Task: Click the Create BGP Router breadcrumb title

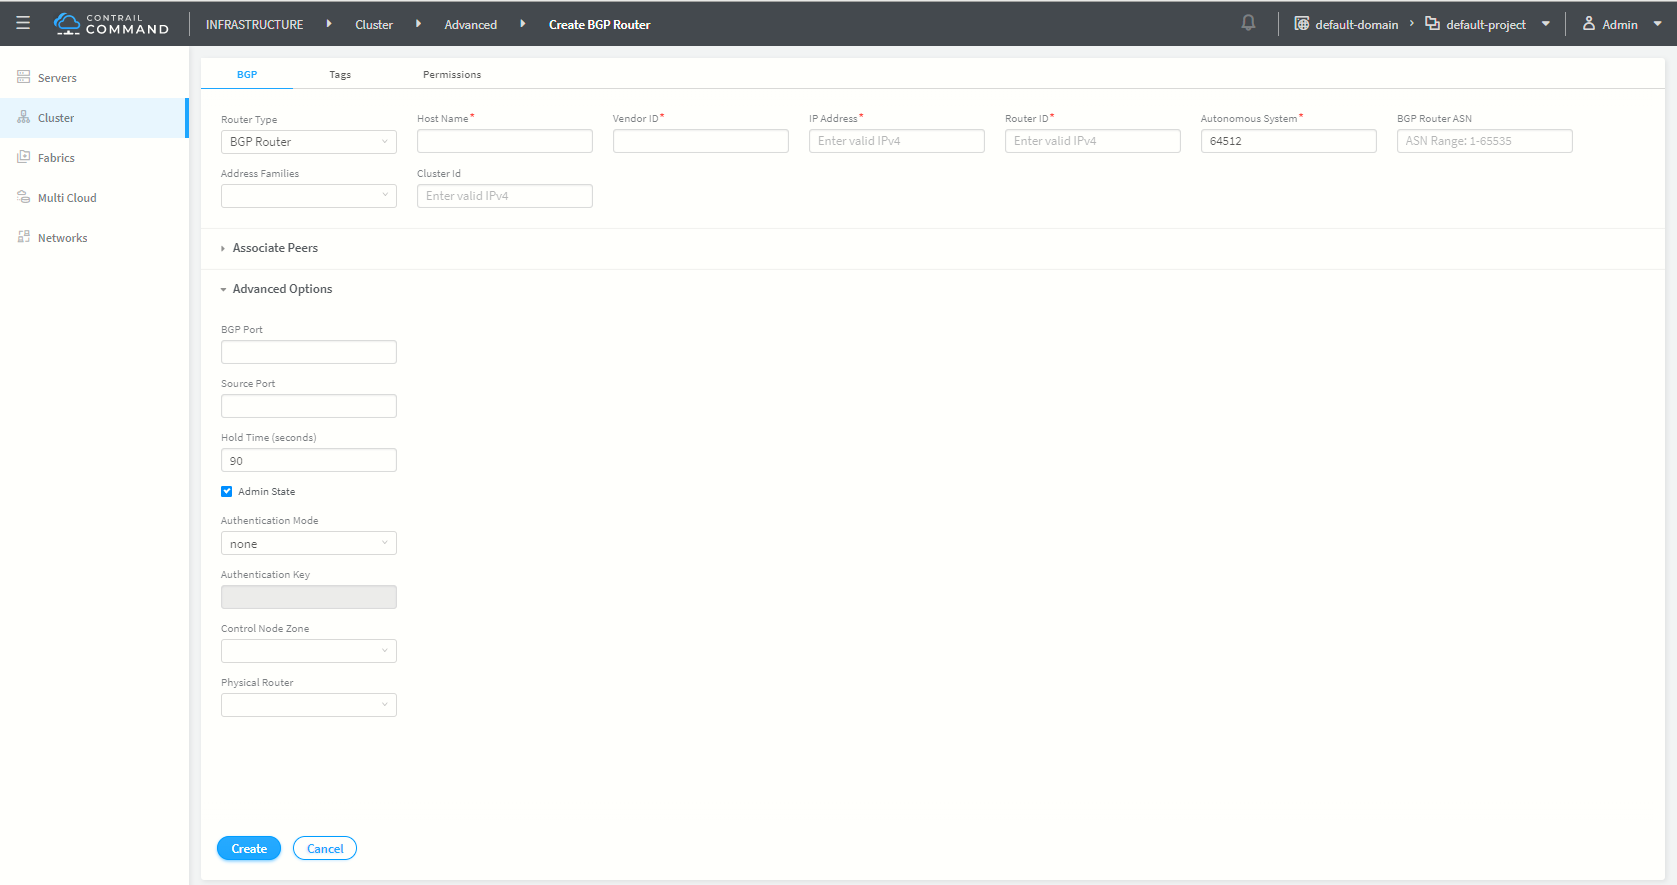Action: pyautogui.click(x=599, y=24)
